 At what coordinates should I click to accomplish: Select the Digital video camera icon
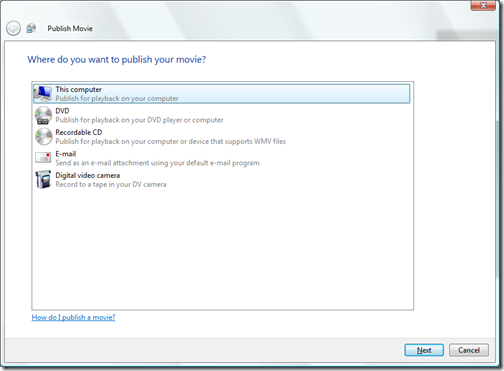pyautogui.click(x=43, y=179)
